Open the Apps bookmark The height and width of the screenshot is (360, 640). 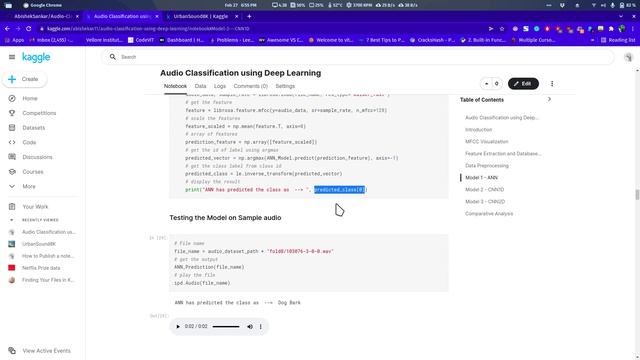pyautogui.click(x=15, y=40)
